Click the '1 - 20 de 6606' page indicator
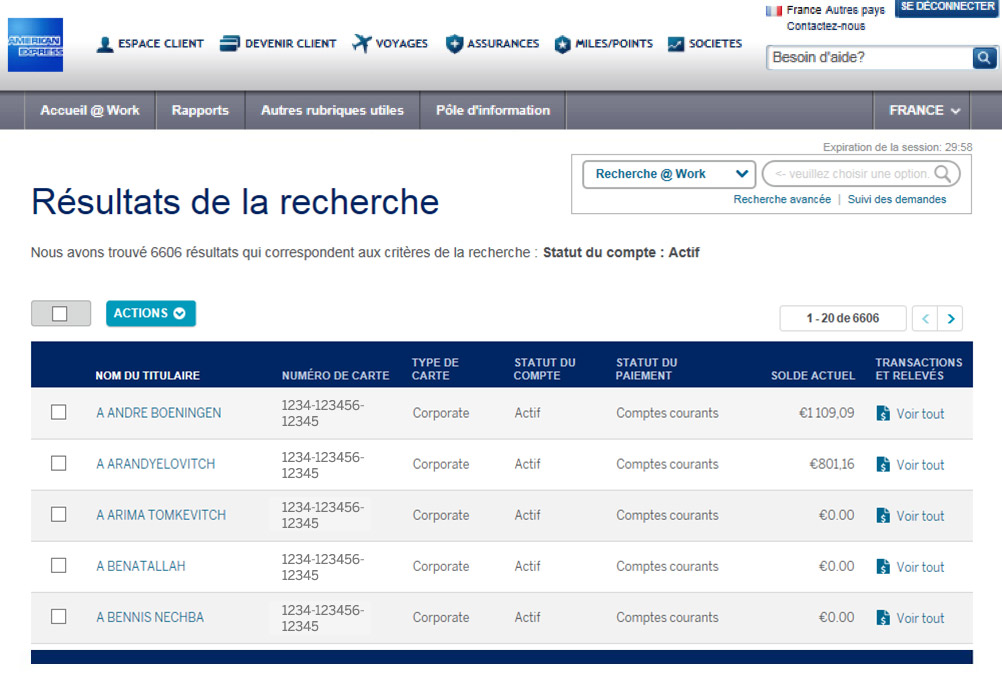 point(843,318)
